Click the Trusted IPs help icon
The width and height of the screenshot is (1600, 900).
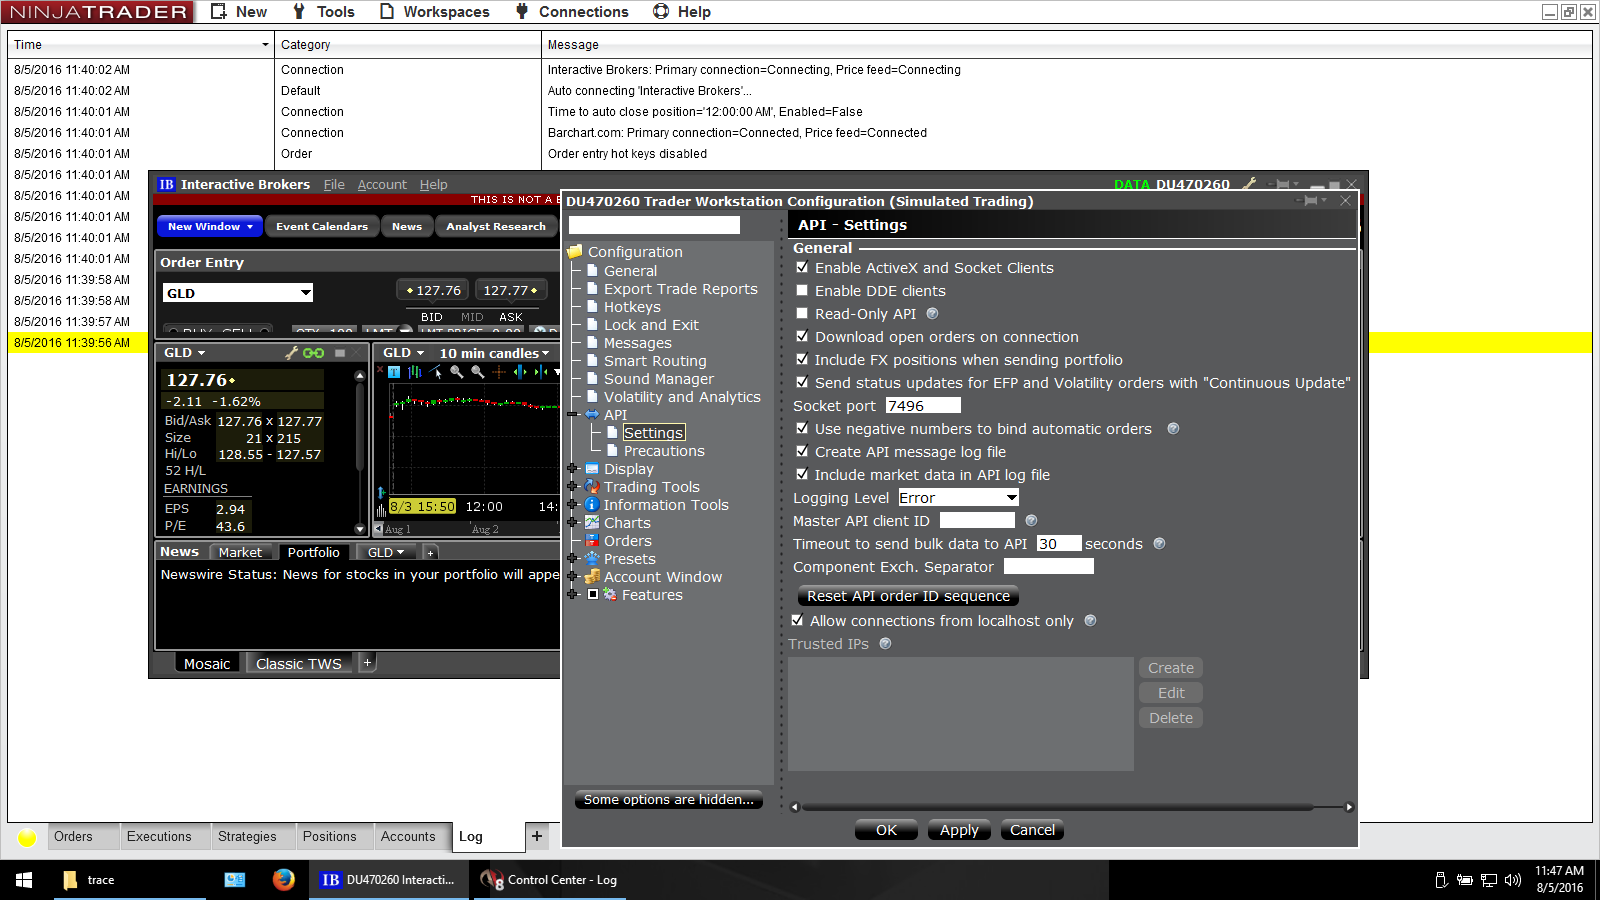[885, 644]
